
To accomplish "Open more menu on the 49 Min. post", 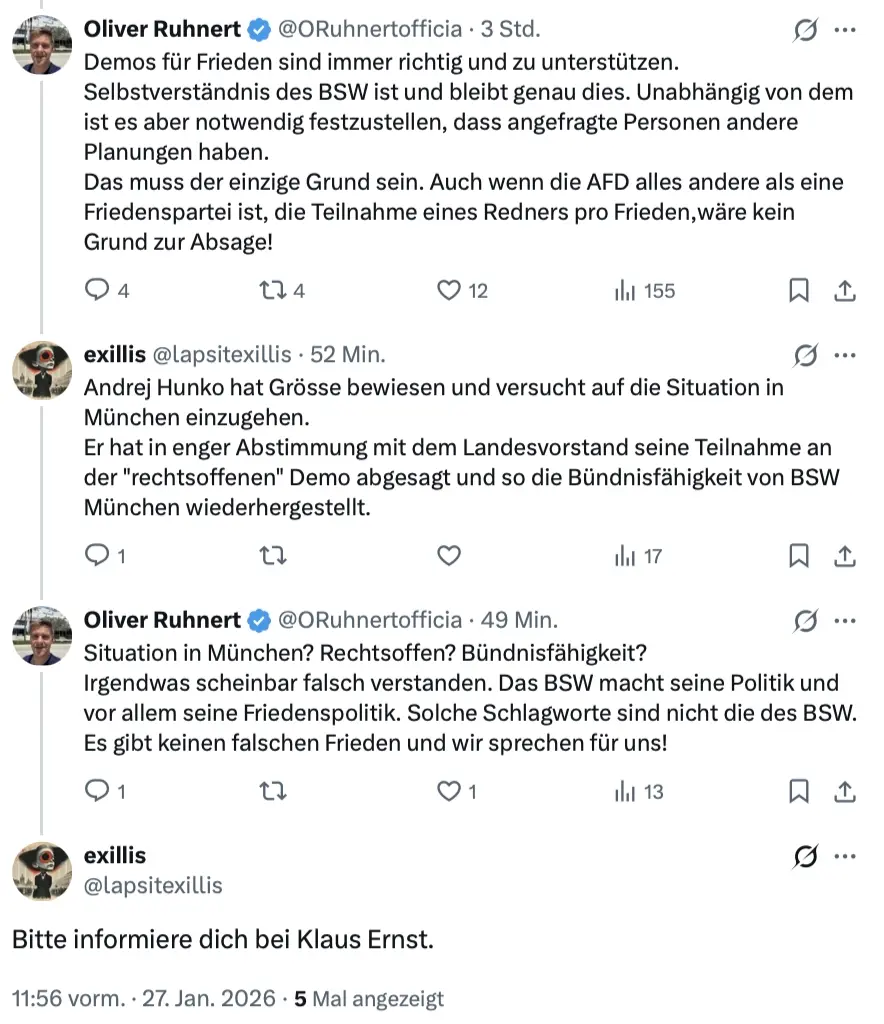I will coord(845,620).
